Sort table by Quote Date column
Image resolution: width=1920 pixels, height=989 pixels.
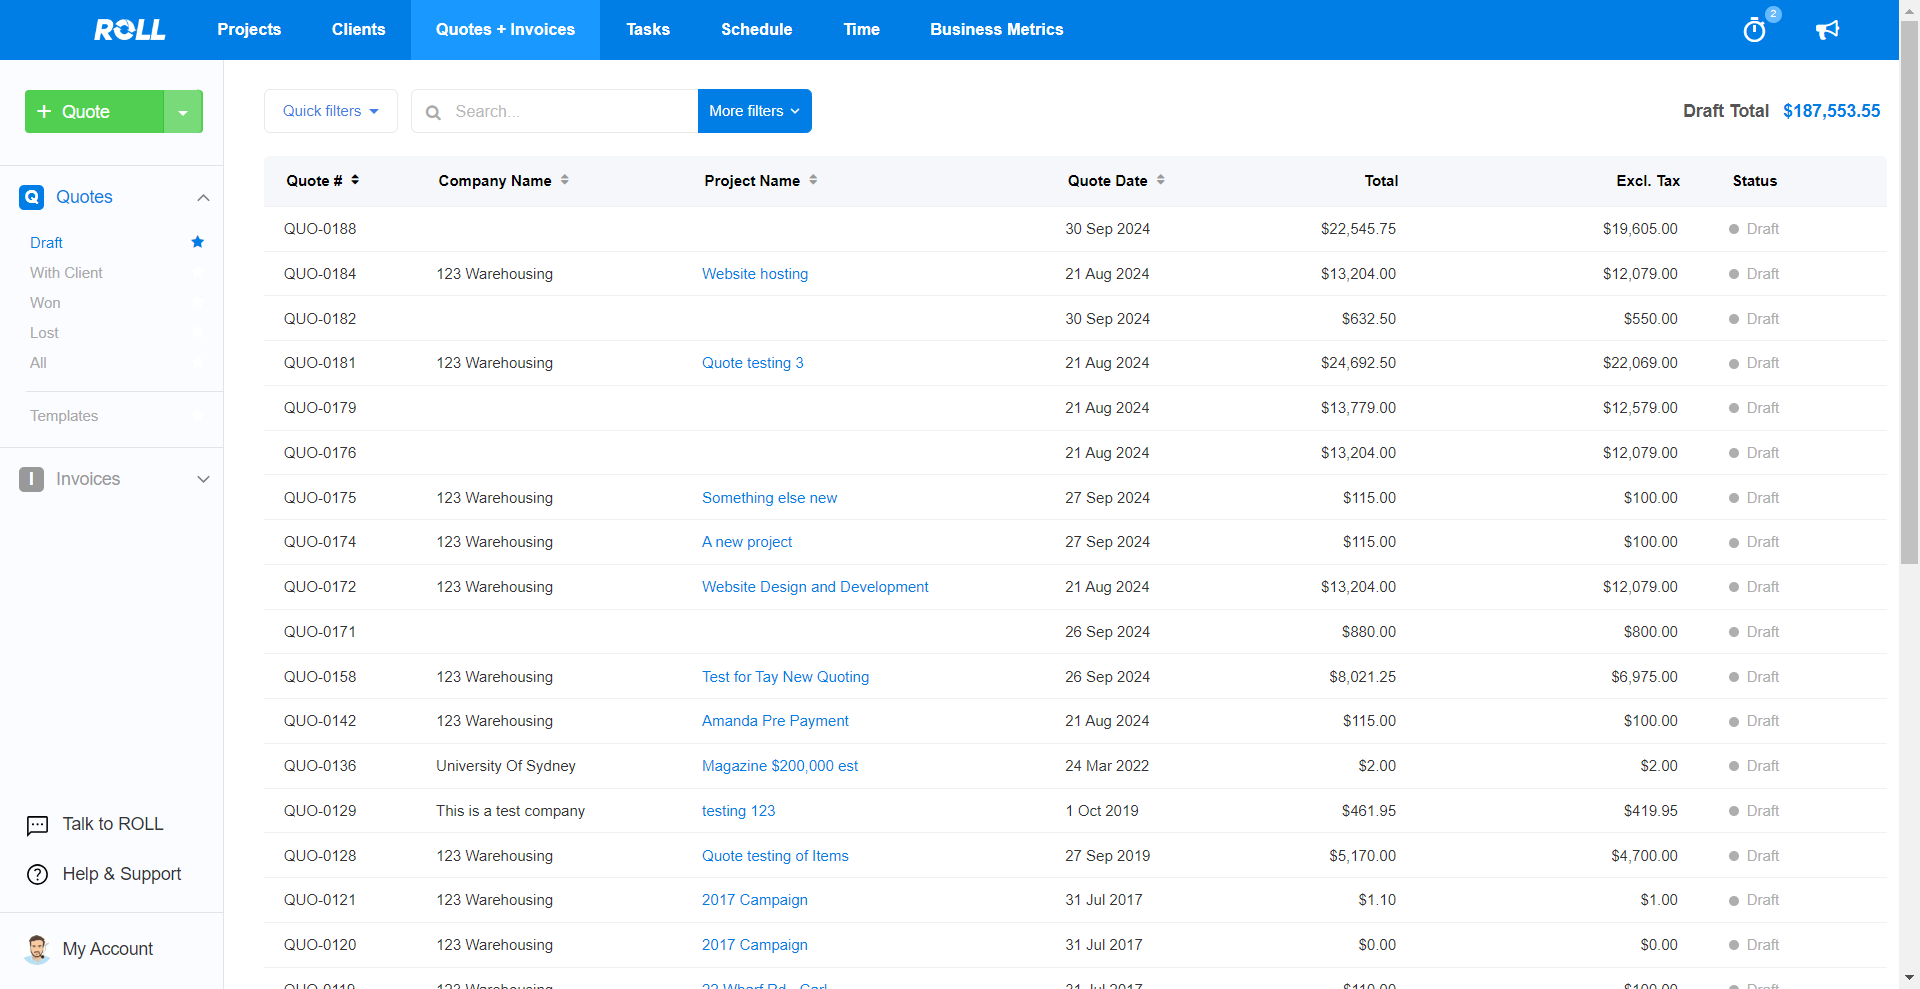pos(1160,180)
